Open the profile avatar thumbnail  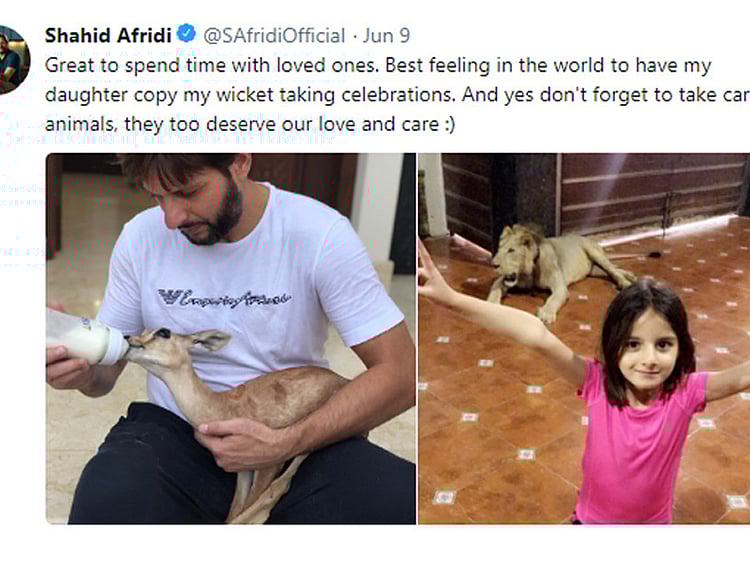(13, 60)
